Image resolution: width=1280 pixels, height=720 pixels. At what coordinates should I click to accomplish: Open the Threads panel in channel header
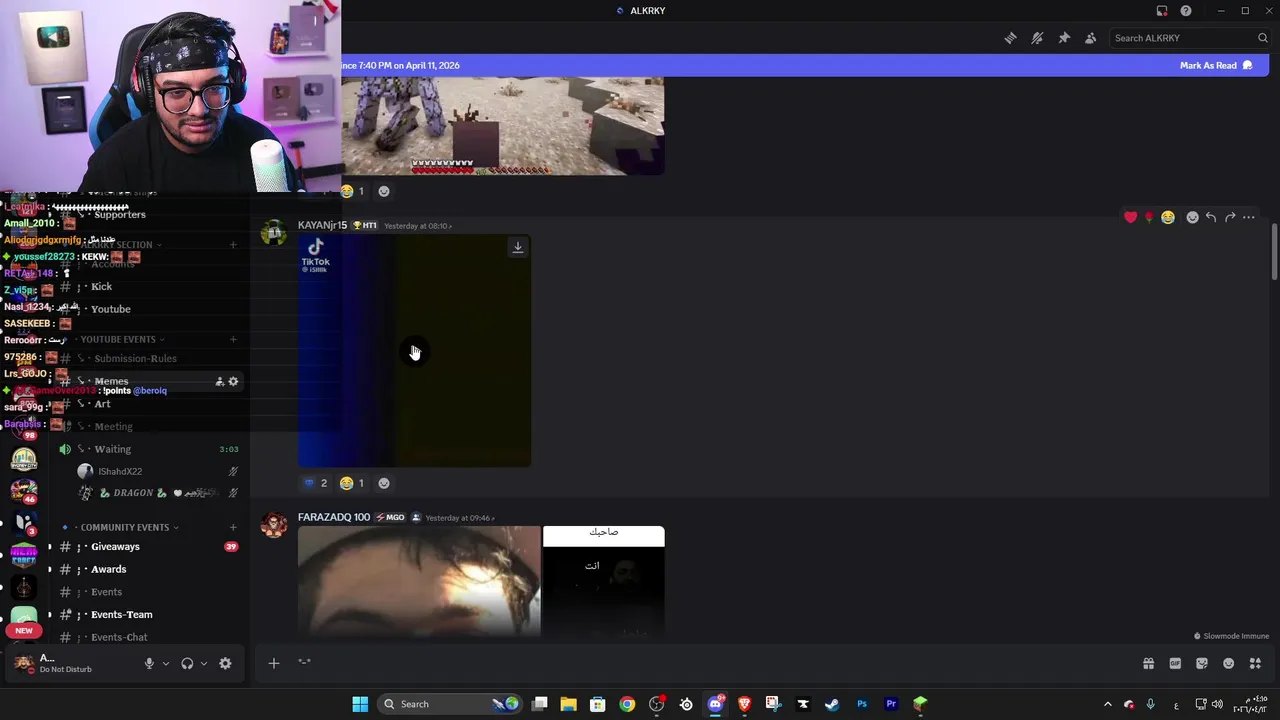[1010, 38]
